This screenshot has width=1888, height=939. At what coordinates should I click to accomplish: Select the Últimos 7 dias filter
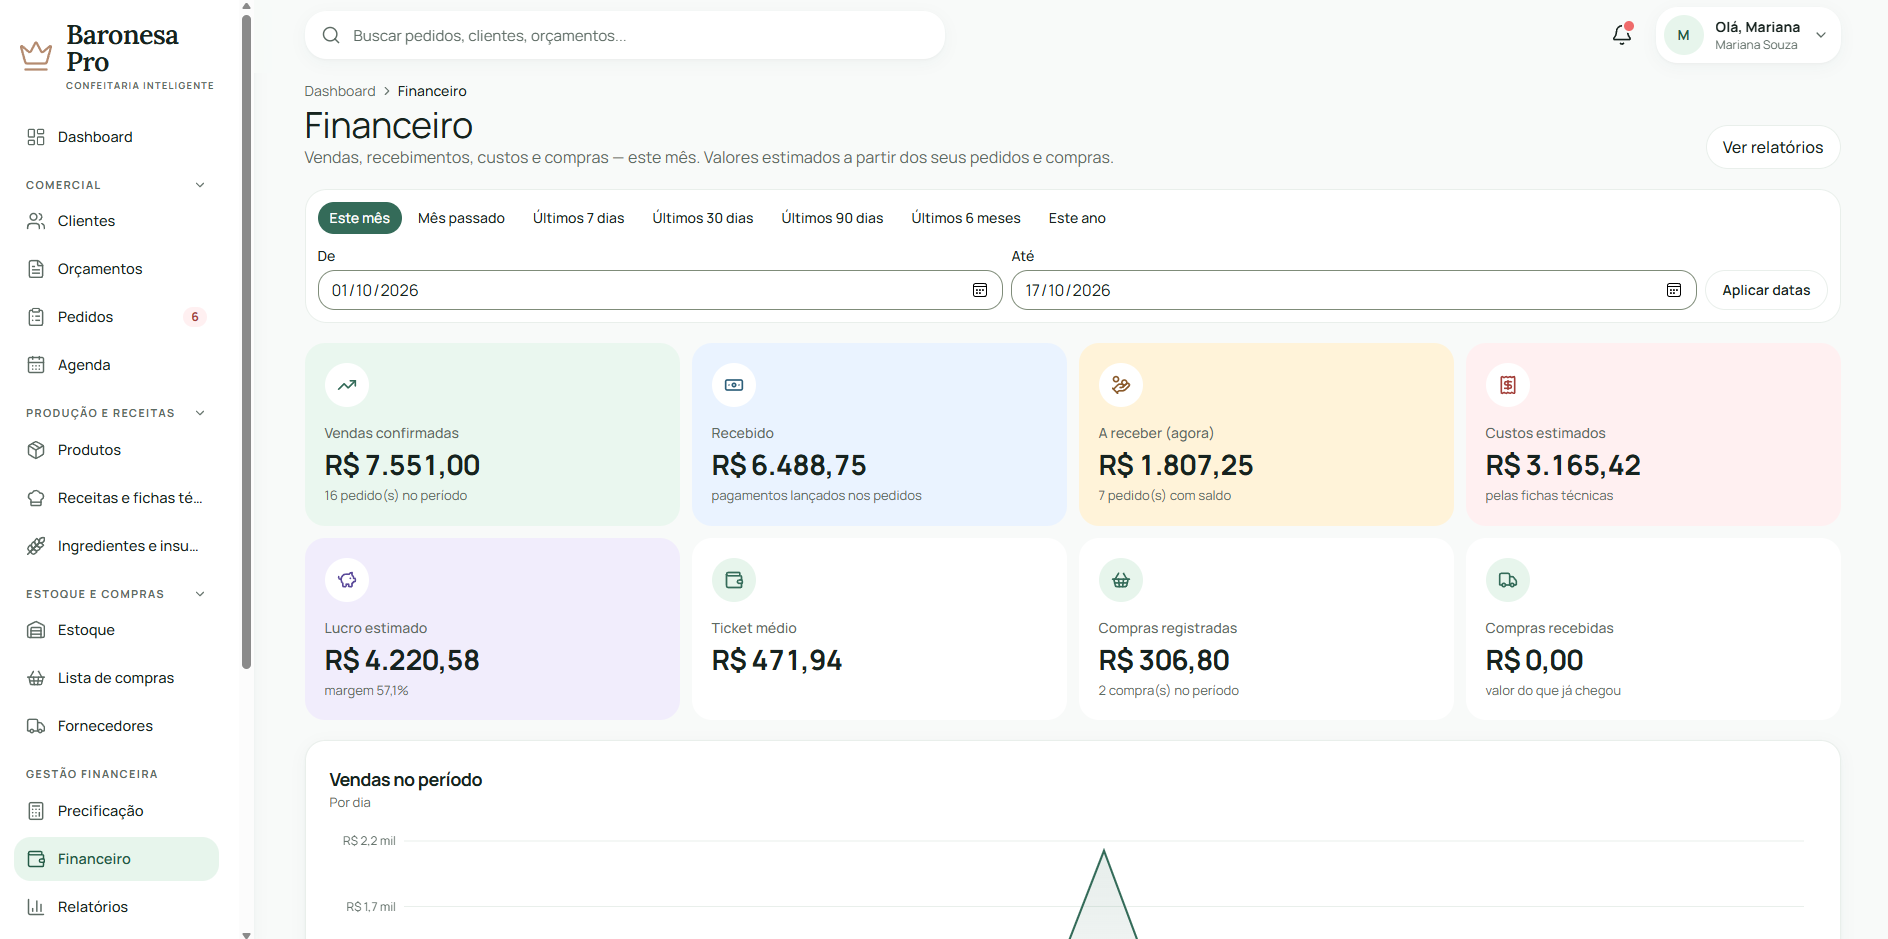point(578,218)
